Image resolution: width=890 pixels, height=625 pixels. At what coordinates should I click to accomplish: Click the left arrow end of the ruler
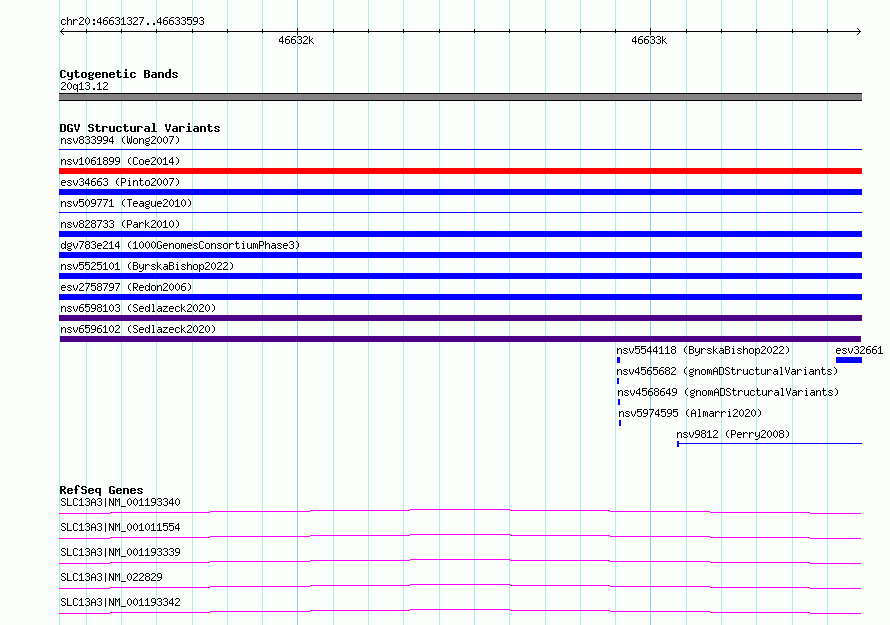coord(62,31)
